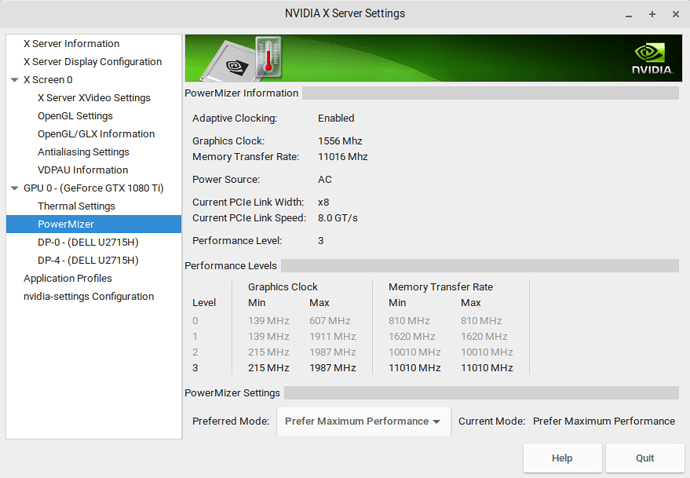Open OpenGL/GLX Information
This screenshot has width=690, height=478.
(x=96, y=134)
